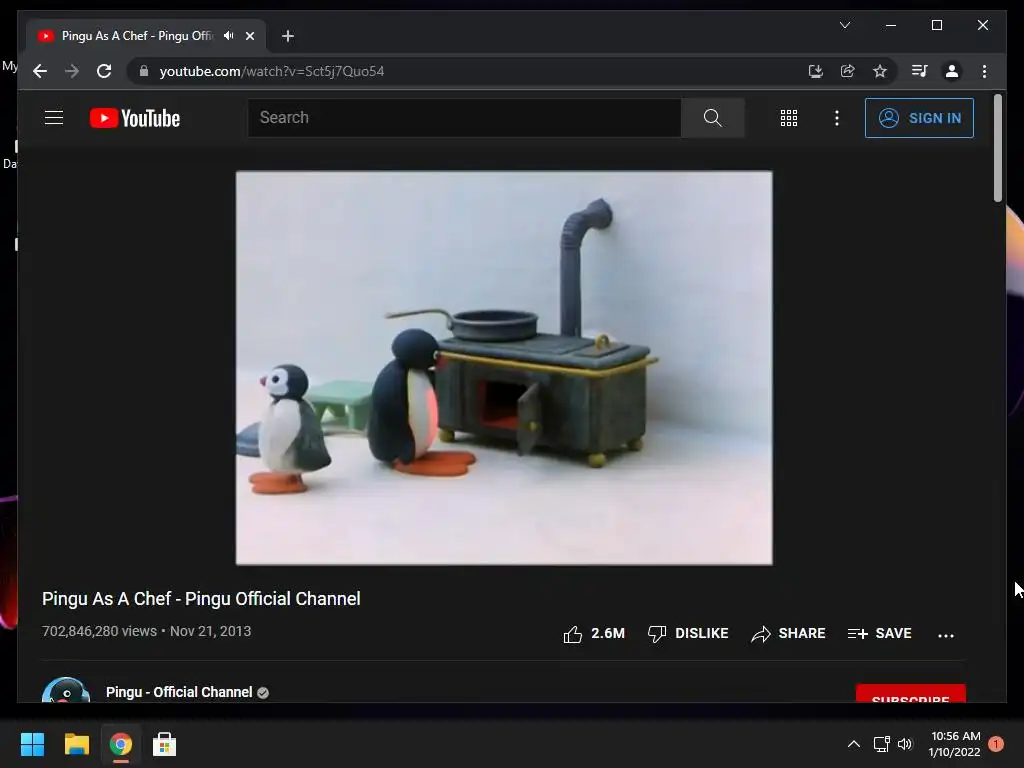Click the 702,846,280 views text
Viewport: 1024px width, 768px height.
tap(99, 632)
